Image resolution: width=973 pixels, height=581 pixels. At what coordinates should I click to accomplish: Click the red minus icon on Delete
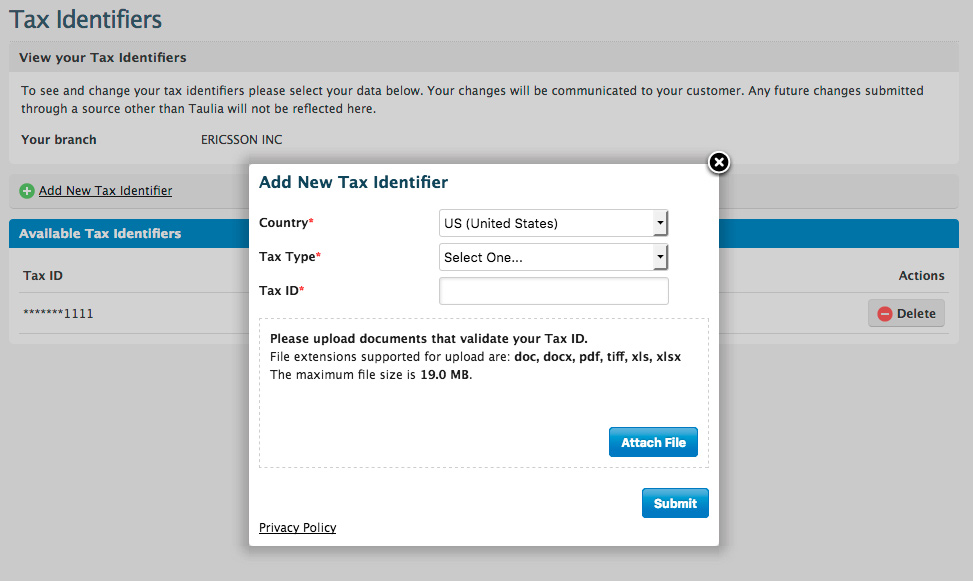pos(884,314)
